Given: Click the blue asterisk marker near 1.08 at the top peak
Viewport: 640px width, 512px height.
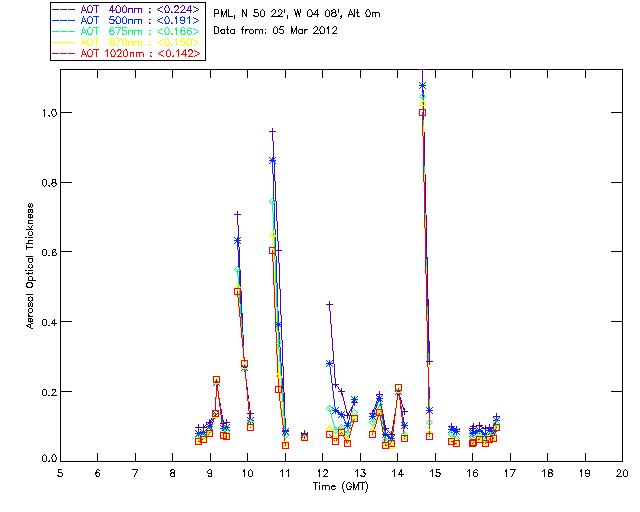Looking at the screenshot, I should tap(422, 85).
